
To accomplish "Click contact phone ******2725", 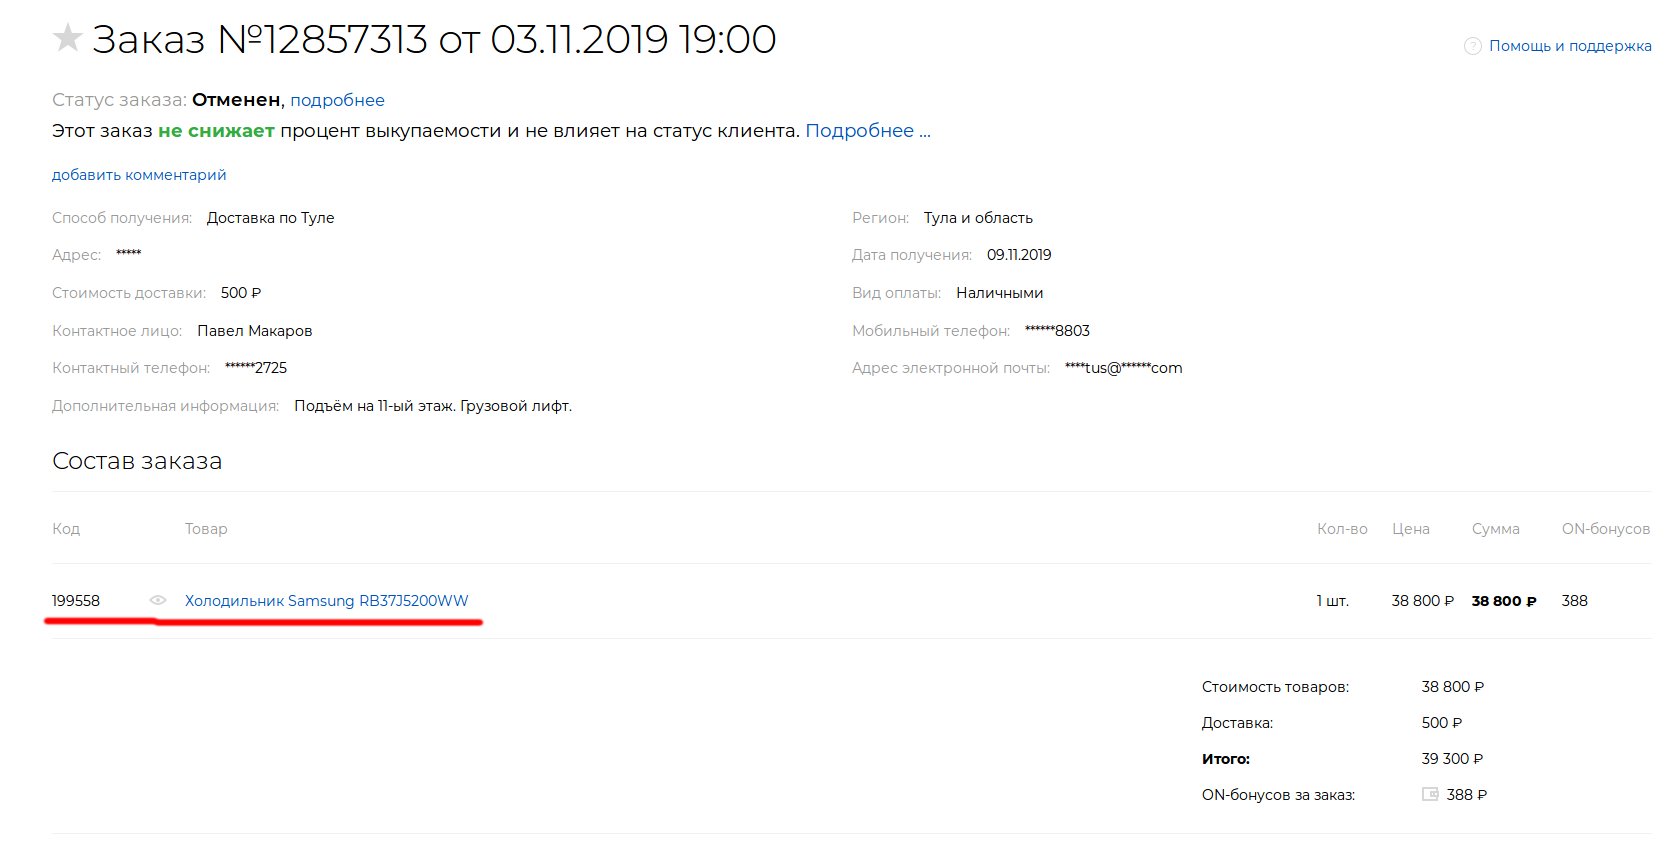I will pyautogui.click(x=256, y=368).
